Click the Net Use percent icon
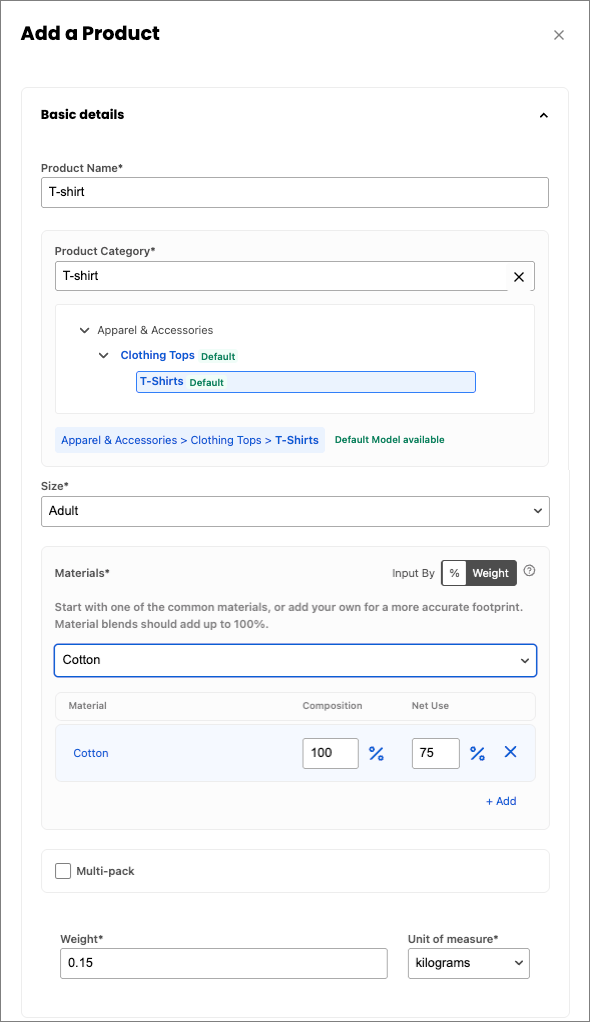Image resolution: width=590 pixels, height=1022 pixels. 477,753
